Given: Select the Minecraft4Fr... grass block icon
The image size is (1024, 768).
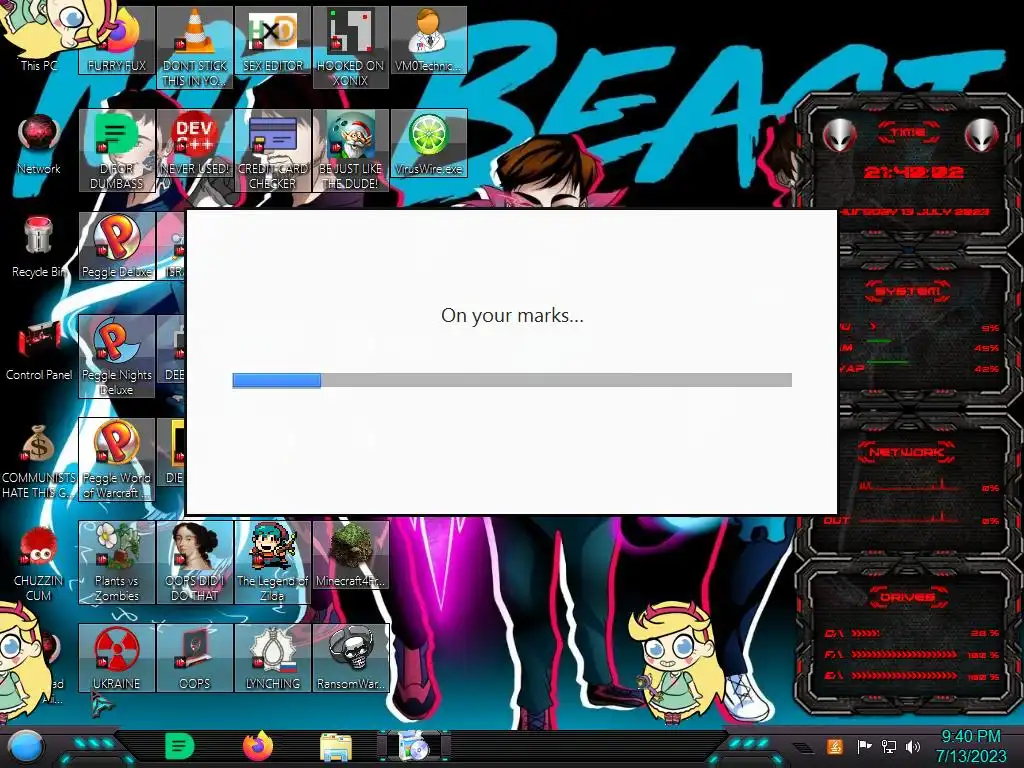Looking at the screenshot, I should point(350,555).
